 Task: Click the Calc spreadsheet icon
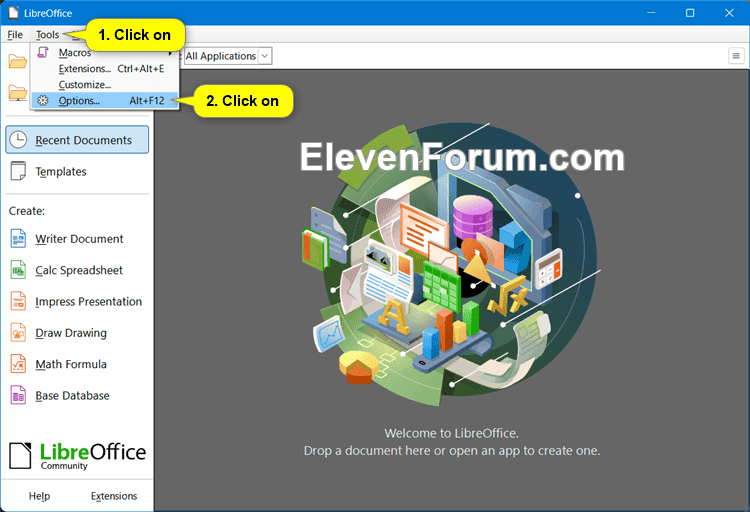[x=18, y=270]
